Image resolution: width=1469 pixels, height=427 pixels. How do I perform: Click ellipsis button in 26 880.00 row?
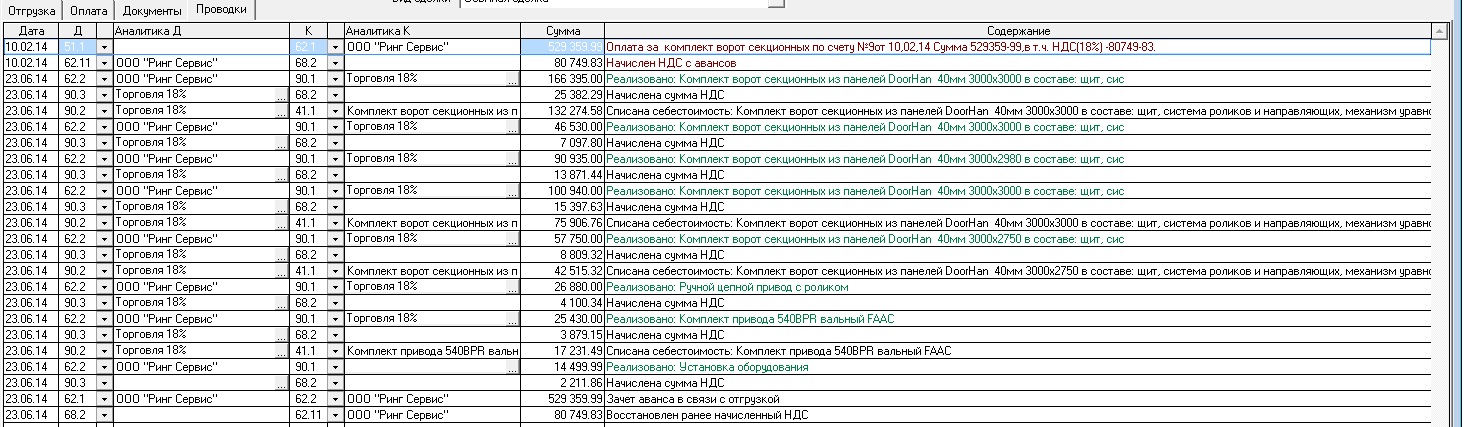[x=512, y=287]
